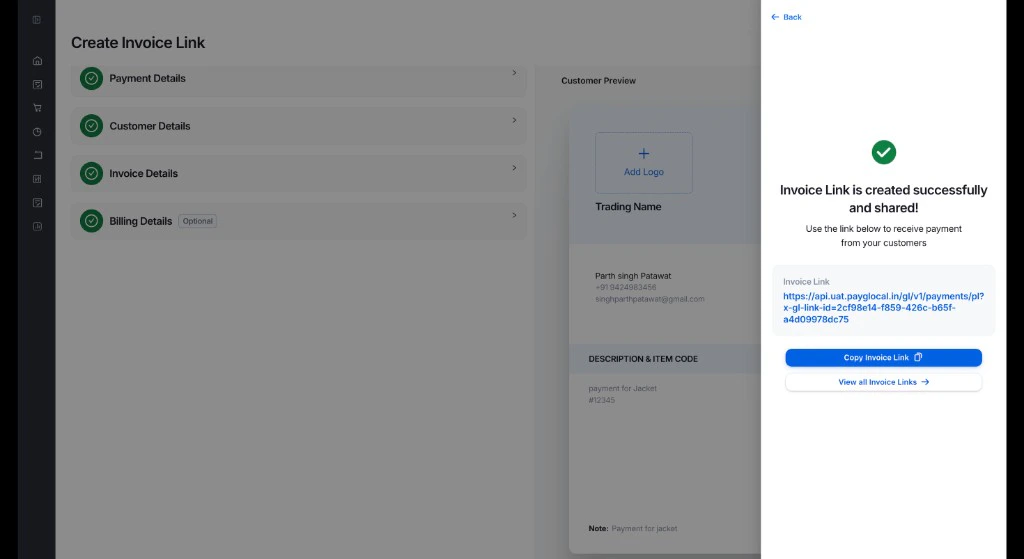Click the Optional tag on Billing Details
Image resolution: width=1024 pixels, height=559 pixels.
tap(197, 221)
